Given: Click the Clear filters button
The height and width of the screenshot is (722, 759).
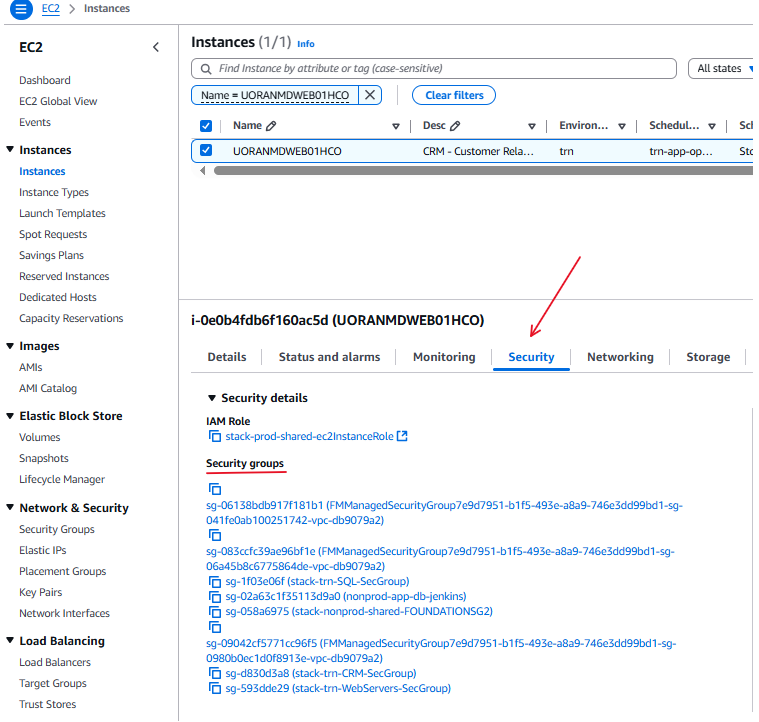Looking at the screenshot, I should [x=454, y=95].
